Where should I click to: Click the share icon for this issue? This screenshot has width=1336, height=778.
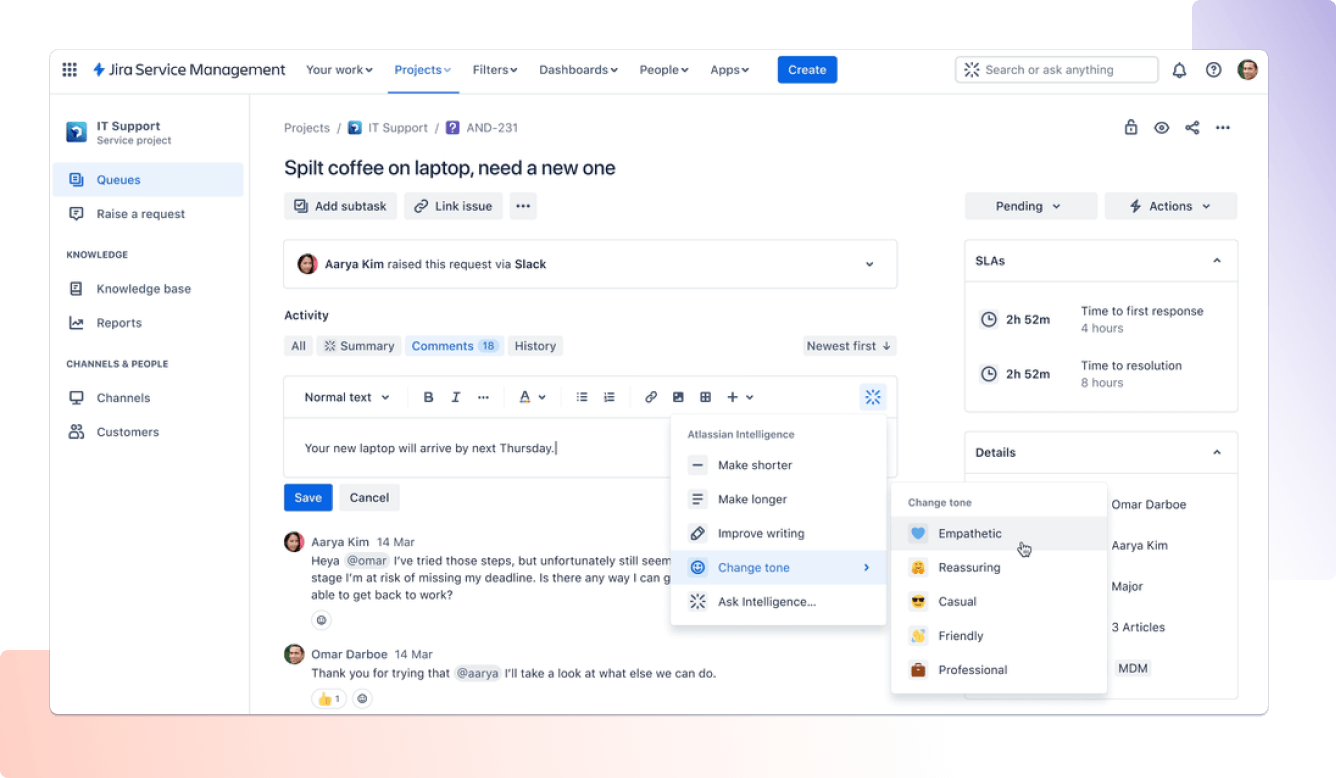pyautogui.click(x=1192, y=128)
